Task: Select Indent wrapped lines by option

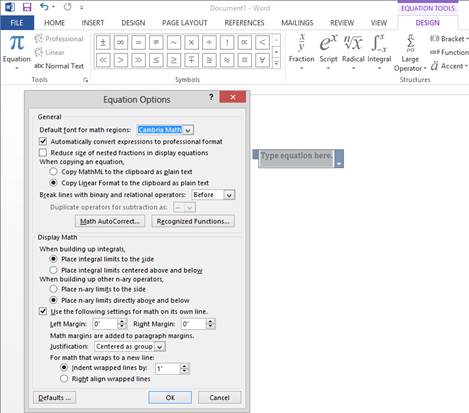Action: click(x=64, y=367)
